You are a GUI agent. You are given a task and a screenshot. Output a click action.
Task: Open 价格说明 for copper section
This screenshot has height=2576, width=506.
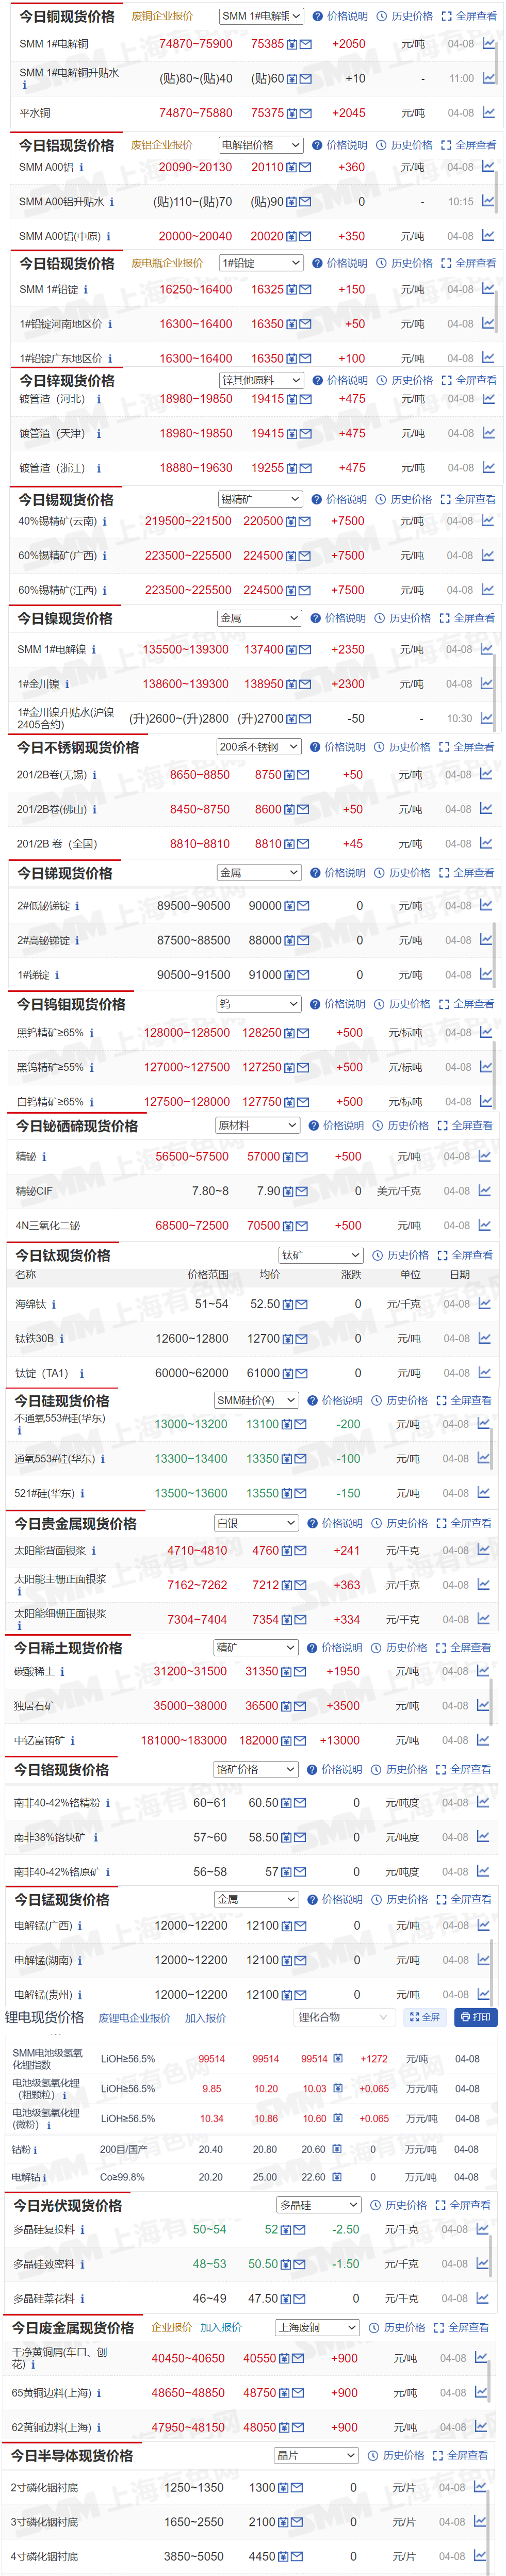tap(340, 16)
